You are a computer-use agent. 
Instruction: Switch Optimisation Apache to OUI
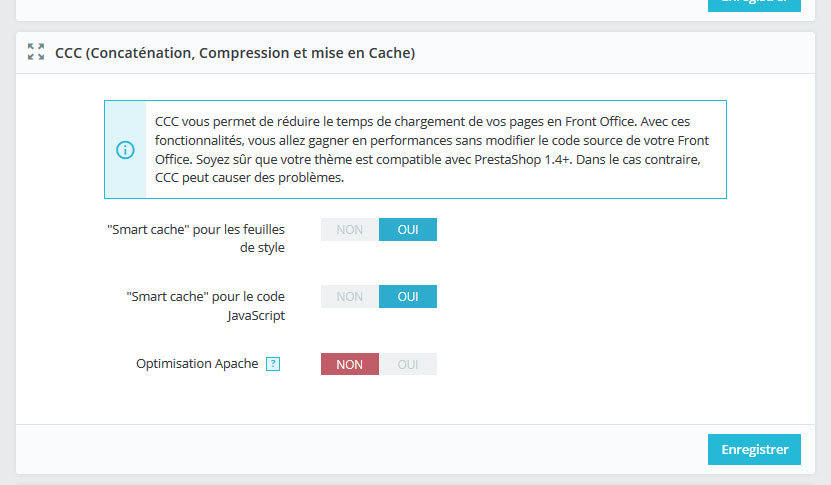pyautogui.click(x=408, y=364)
